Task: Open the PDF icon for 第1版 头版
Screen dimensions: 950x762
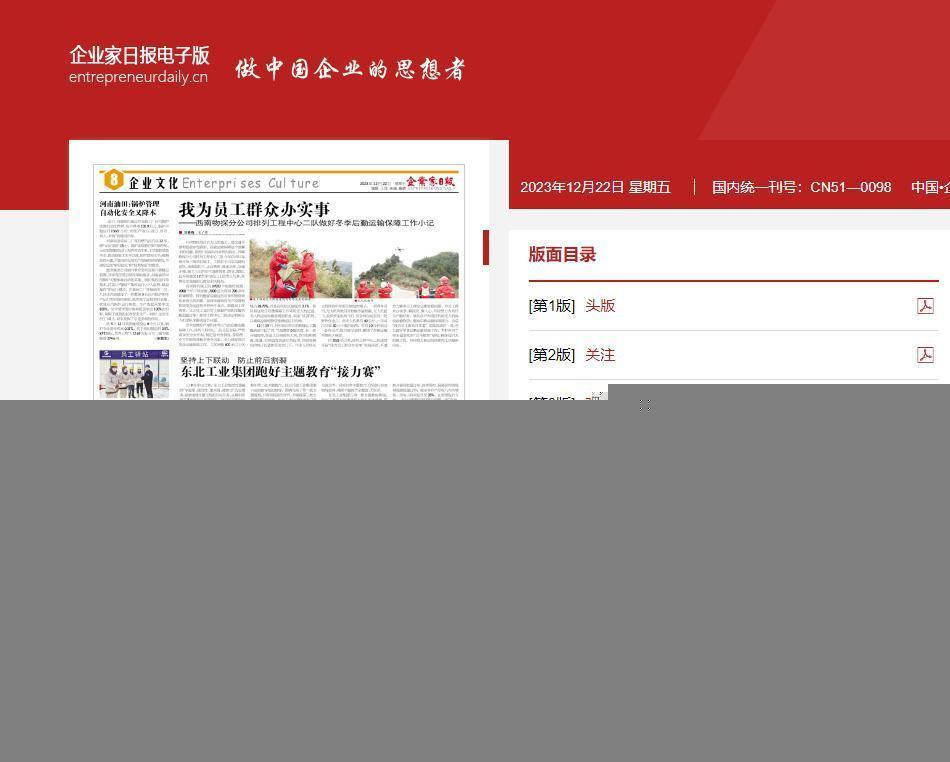Action: point(925,306)
